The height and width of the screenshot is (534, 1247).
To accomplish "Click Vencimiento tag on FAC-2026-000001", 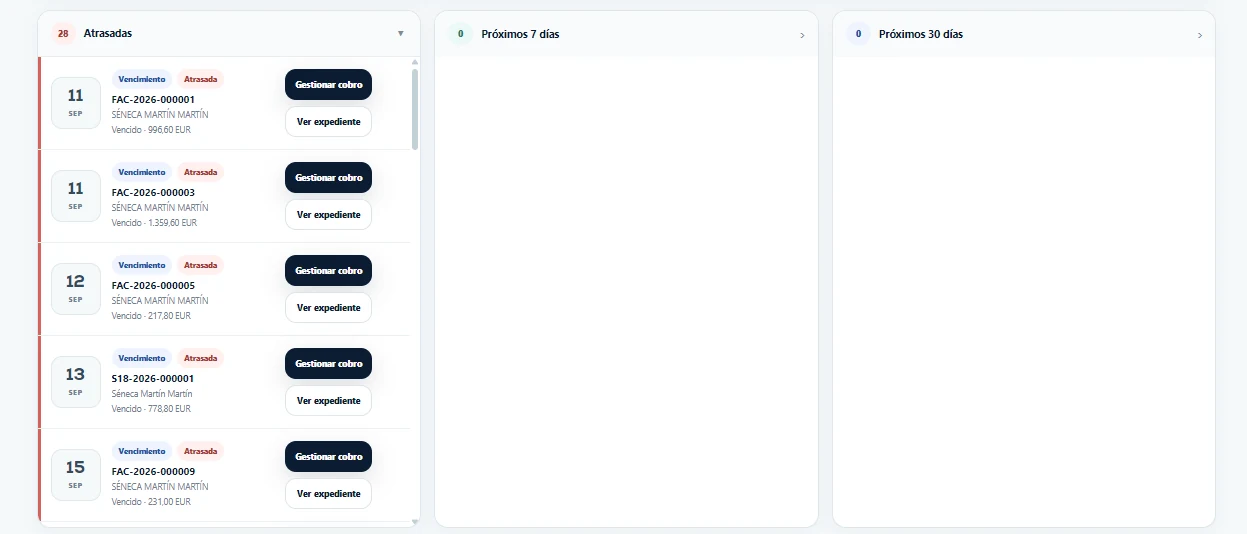I will pos(142,79).
